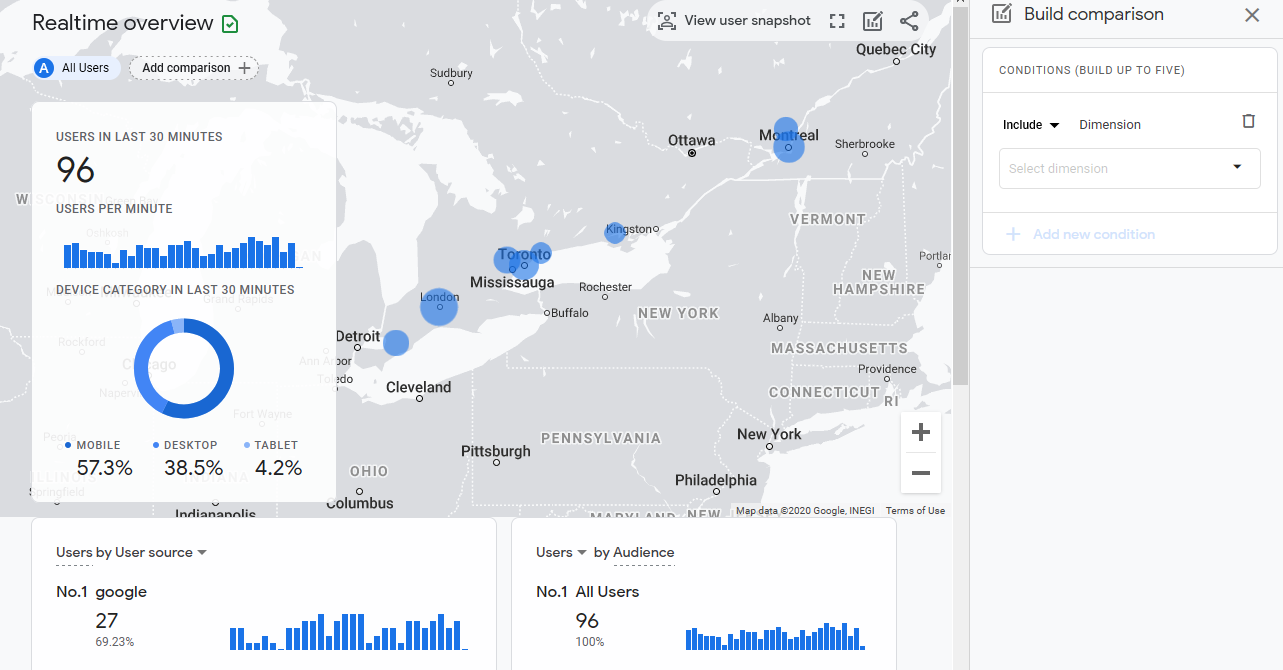1283x670 pixels.
Task: Click the Dimension label in condition row
Action: click(x=1110, y=125)
